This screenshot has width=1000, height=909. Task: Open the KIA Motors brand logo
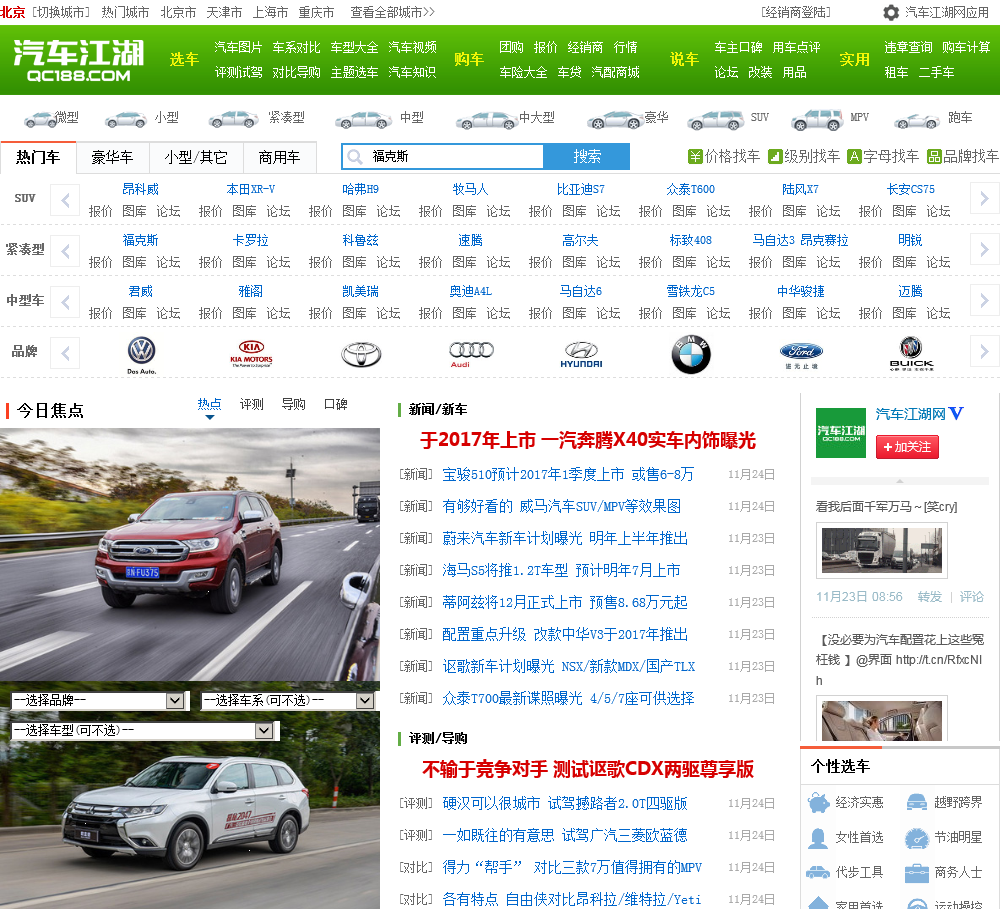point(251,354)
